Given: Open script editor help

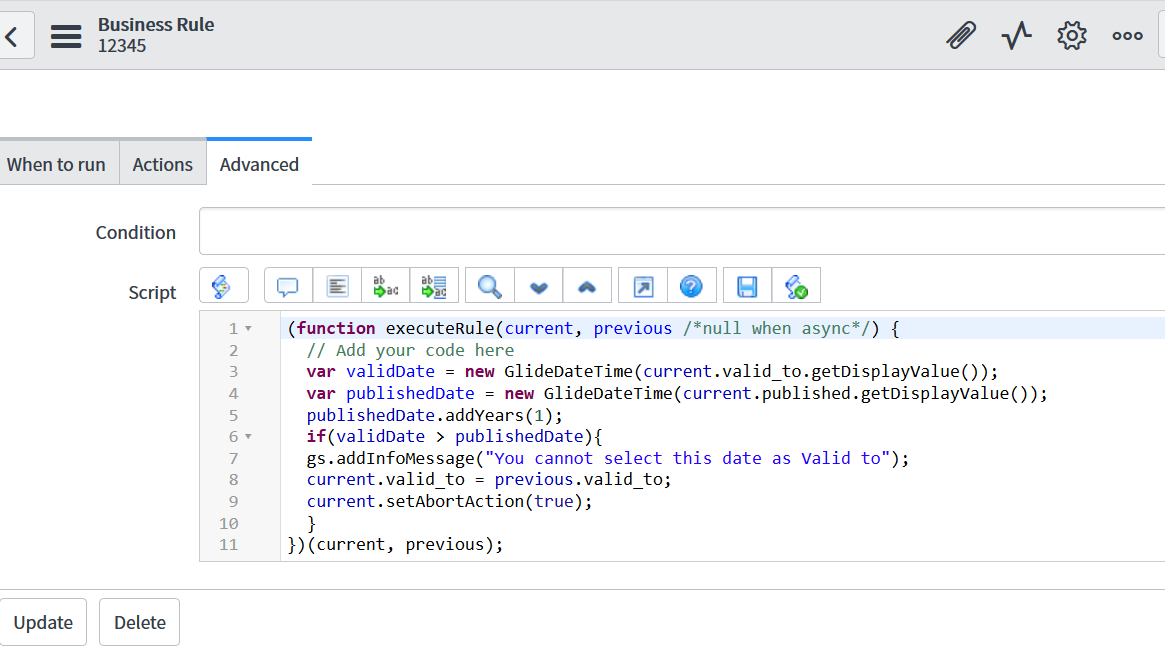Looking at the screenshot, I should pyautogui.click(x=692, y=286).
